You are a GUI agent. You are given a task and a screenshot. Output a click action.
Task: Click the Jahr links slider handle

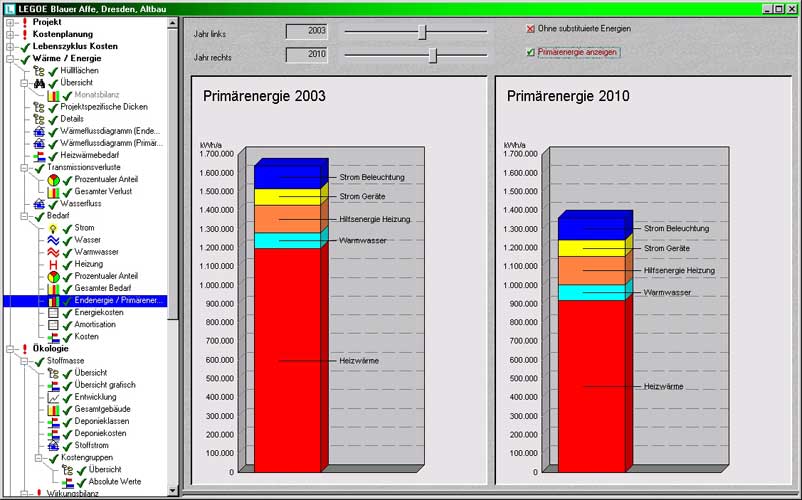click(422, 32)
